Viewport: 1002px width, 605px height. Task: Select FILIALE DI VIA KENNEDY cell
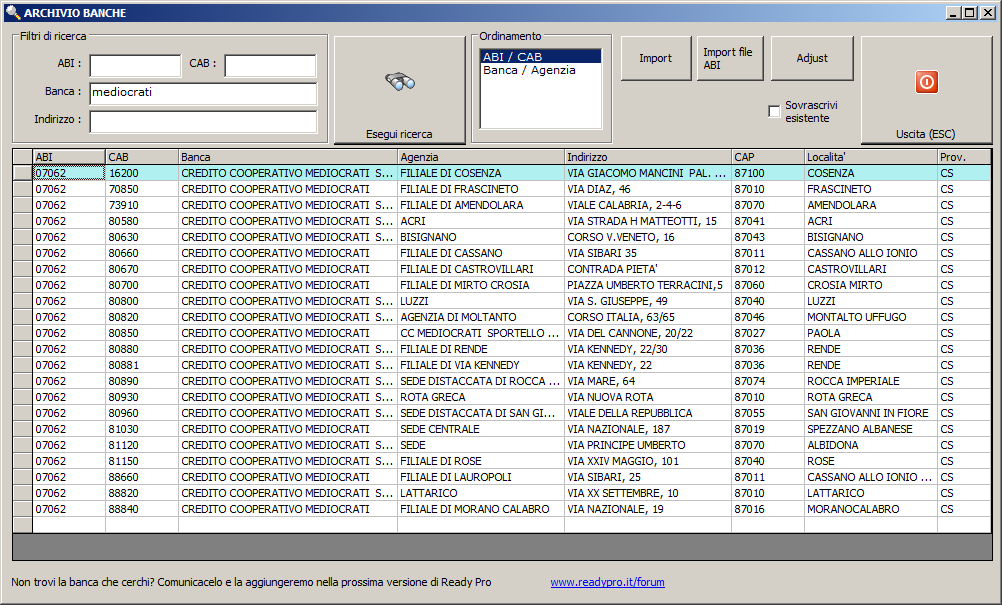coord(481,365)
